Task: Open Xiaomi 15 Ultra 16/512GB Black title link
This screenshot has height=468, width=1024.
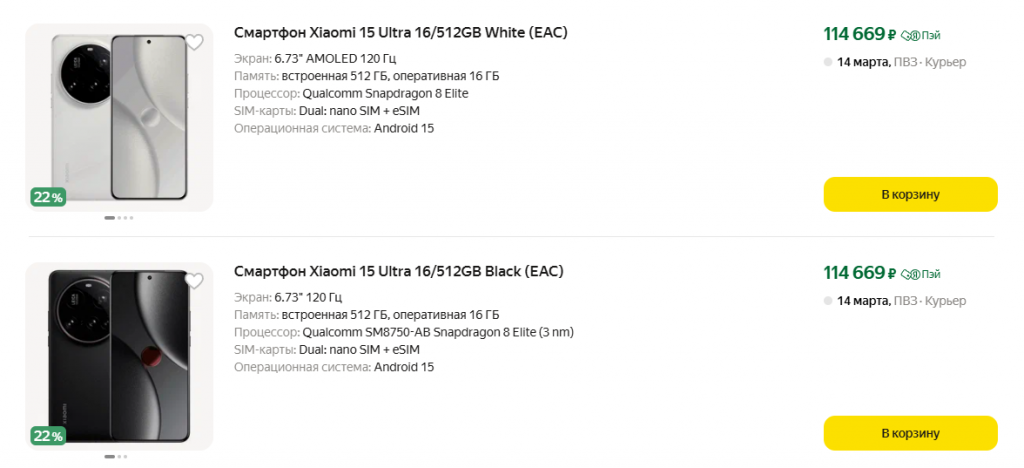Action: coord(398,271)
